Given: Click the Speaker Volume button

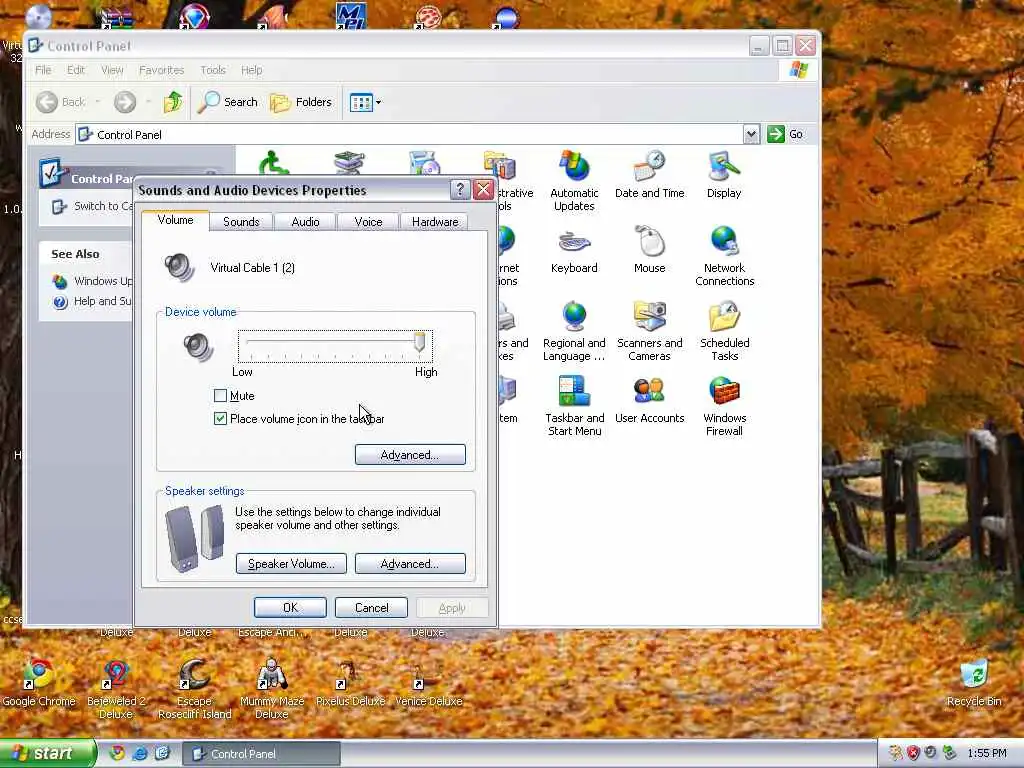Looking at the screenshot, I should 291,564.
